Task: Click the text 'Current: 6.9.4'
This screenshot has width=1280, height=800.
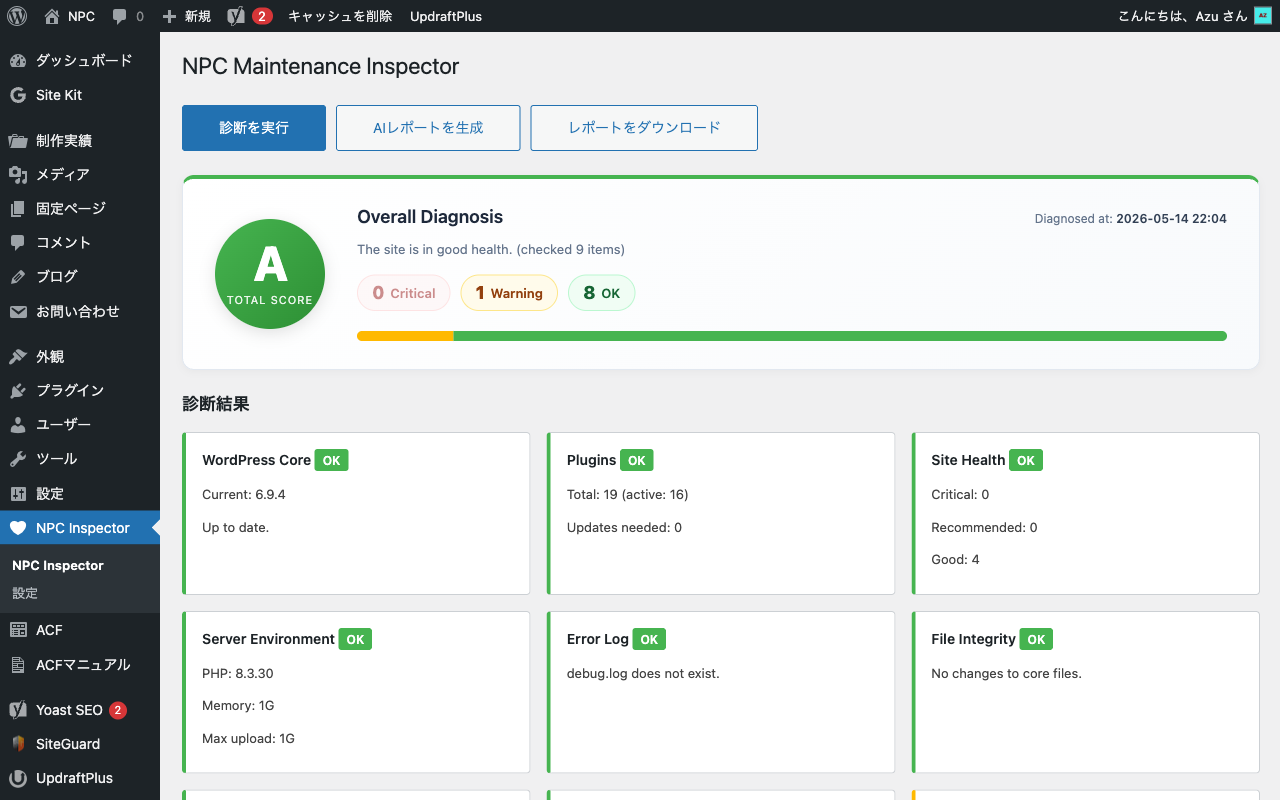Action: pyautogui.click(x=244, y=494)
